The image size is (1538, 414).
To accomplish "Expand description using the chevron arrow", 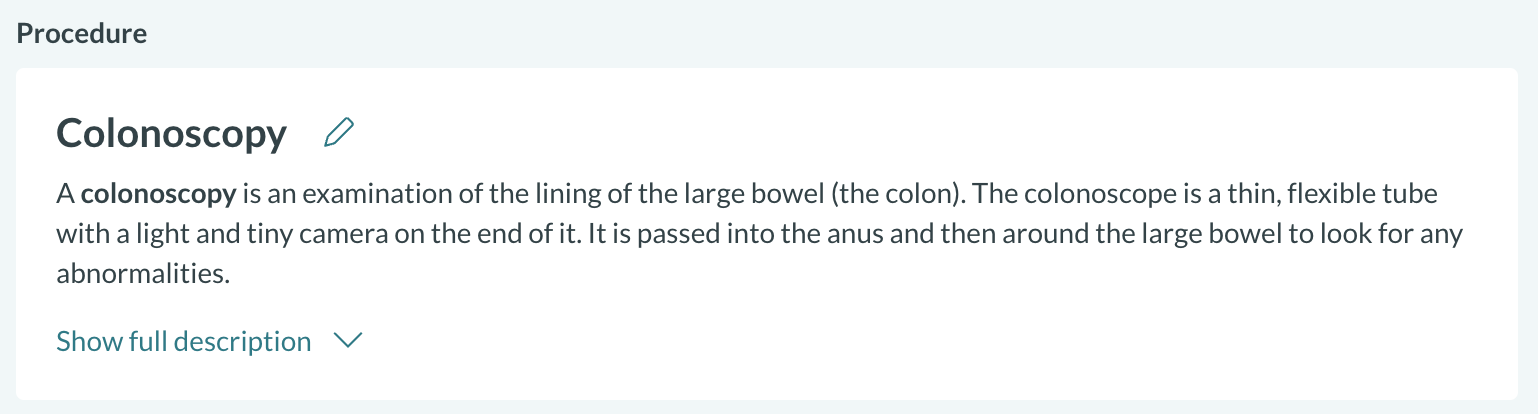I will click(x=347, y=342).
